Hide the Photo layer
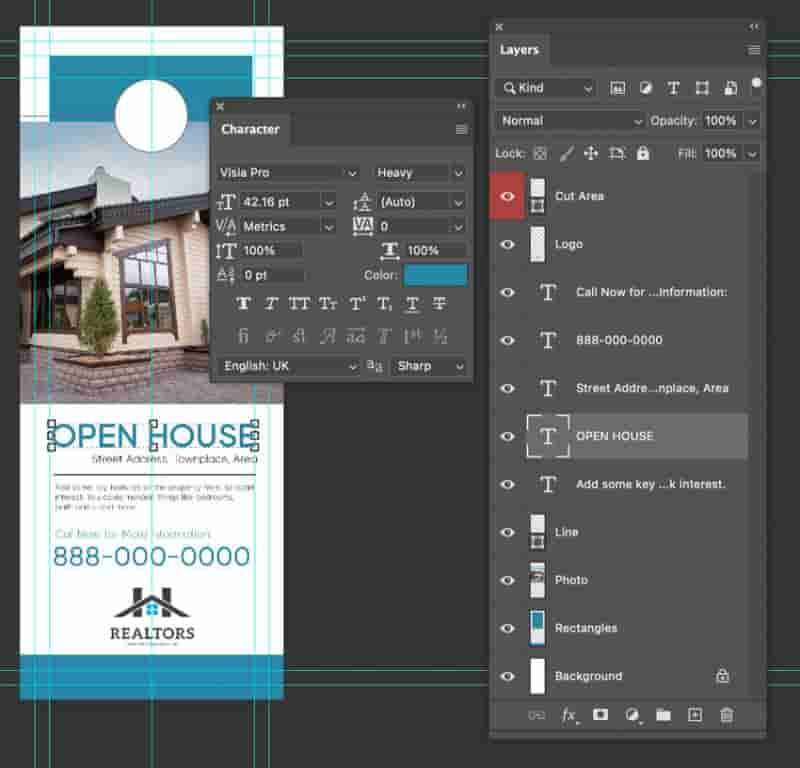This screenshot has height=768, width=800. point(507,580)
